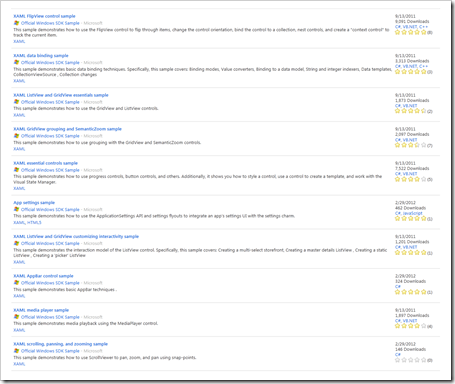Open ListView and GridView customizing interactivity sample
Viewport: 455px width, 384px height.
point(76,236)
